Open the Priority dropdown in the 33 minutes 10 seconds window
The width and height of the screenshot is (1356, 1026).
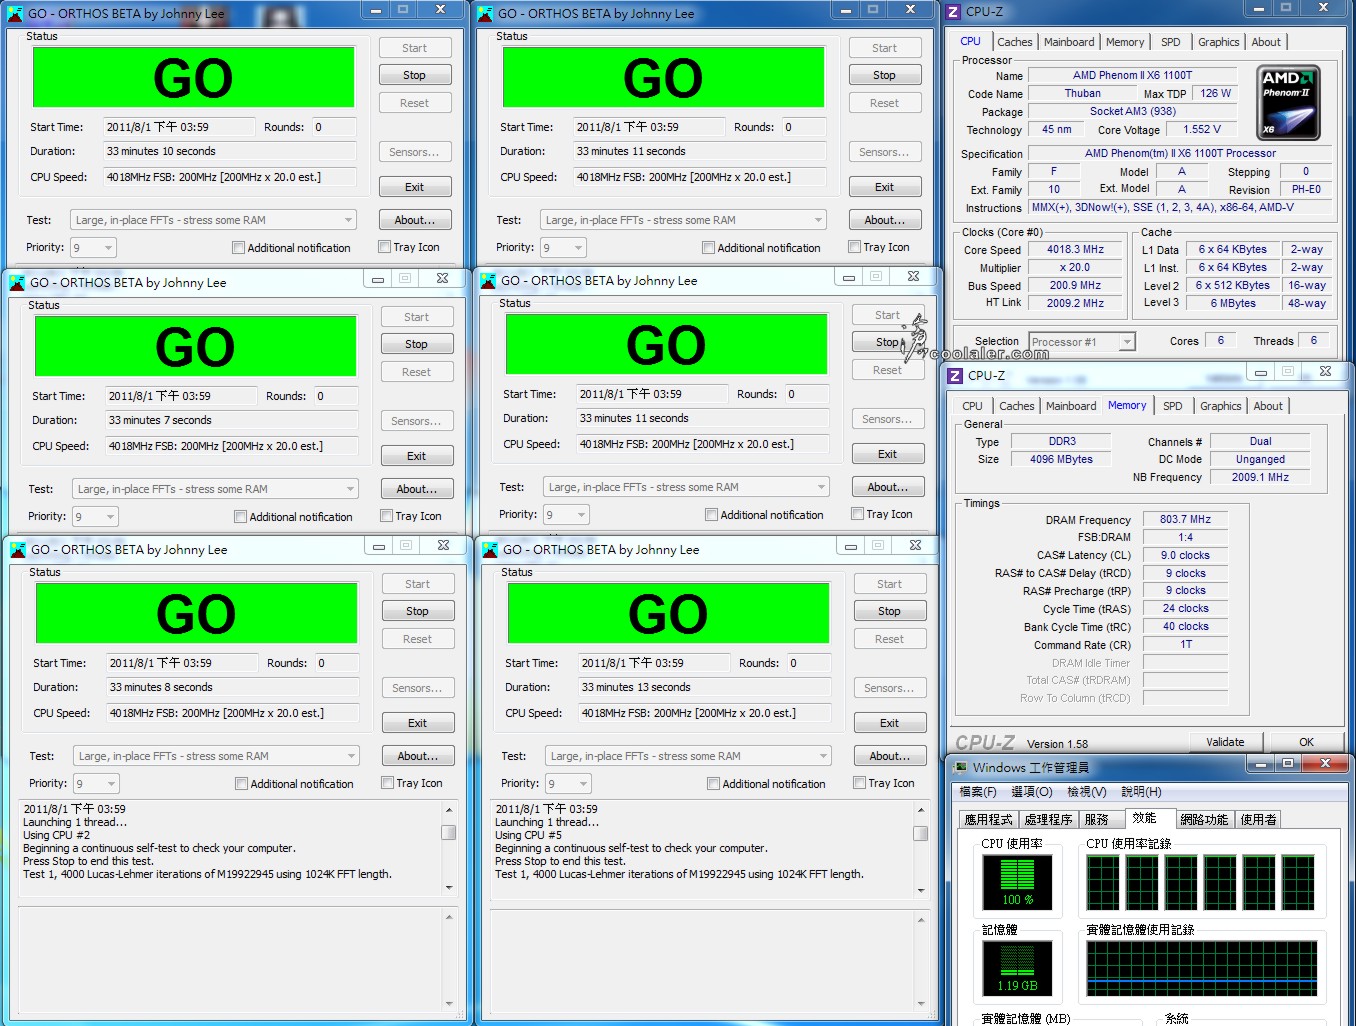[94, 247]
